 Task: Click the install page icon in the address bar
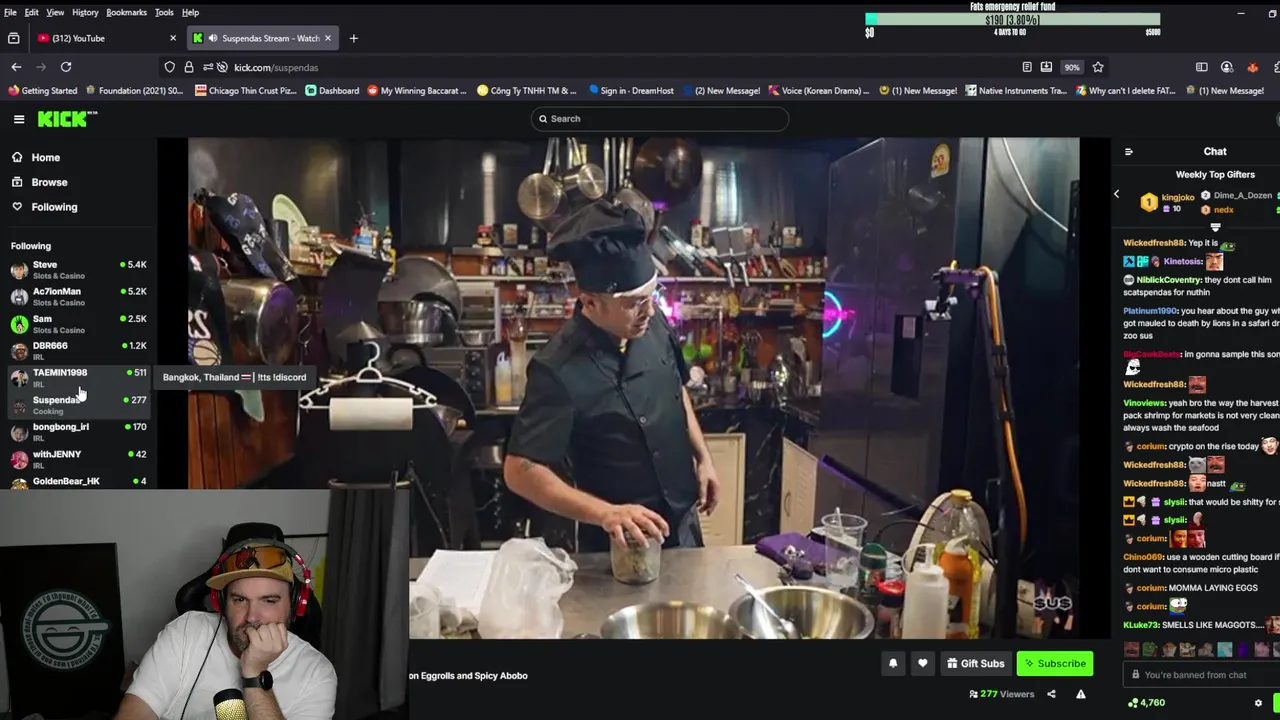click(1046, 67)
